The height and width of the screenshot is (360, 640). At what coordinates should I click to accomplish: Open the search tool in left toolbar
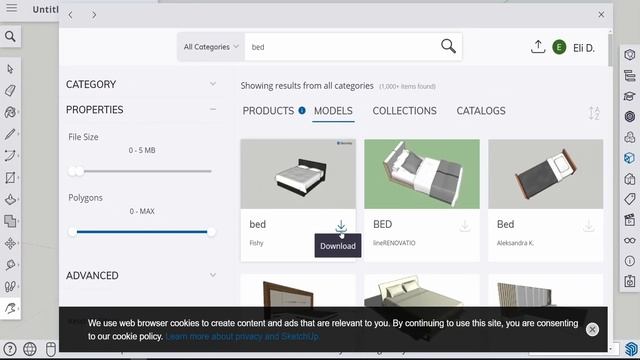coord(10,36)
